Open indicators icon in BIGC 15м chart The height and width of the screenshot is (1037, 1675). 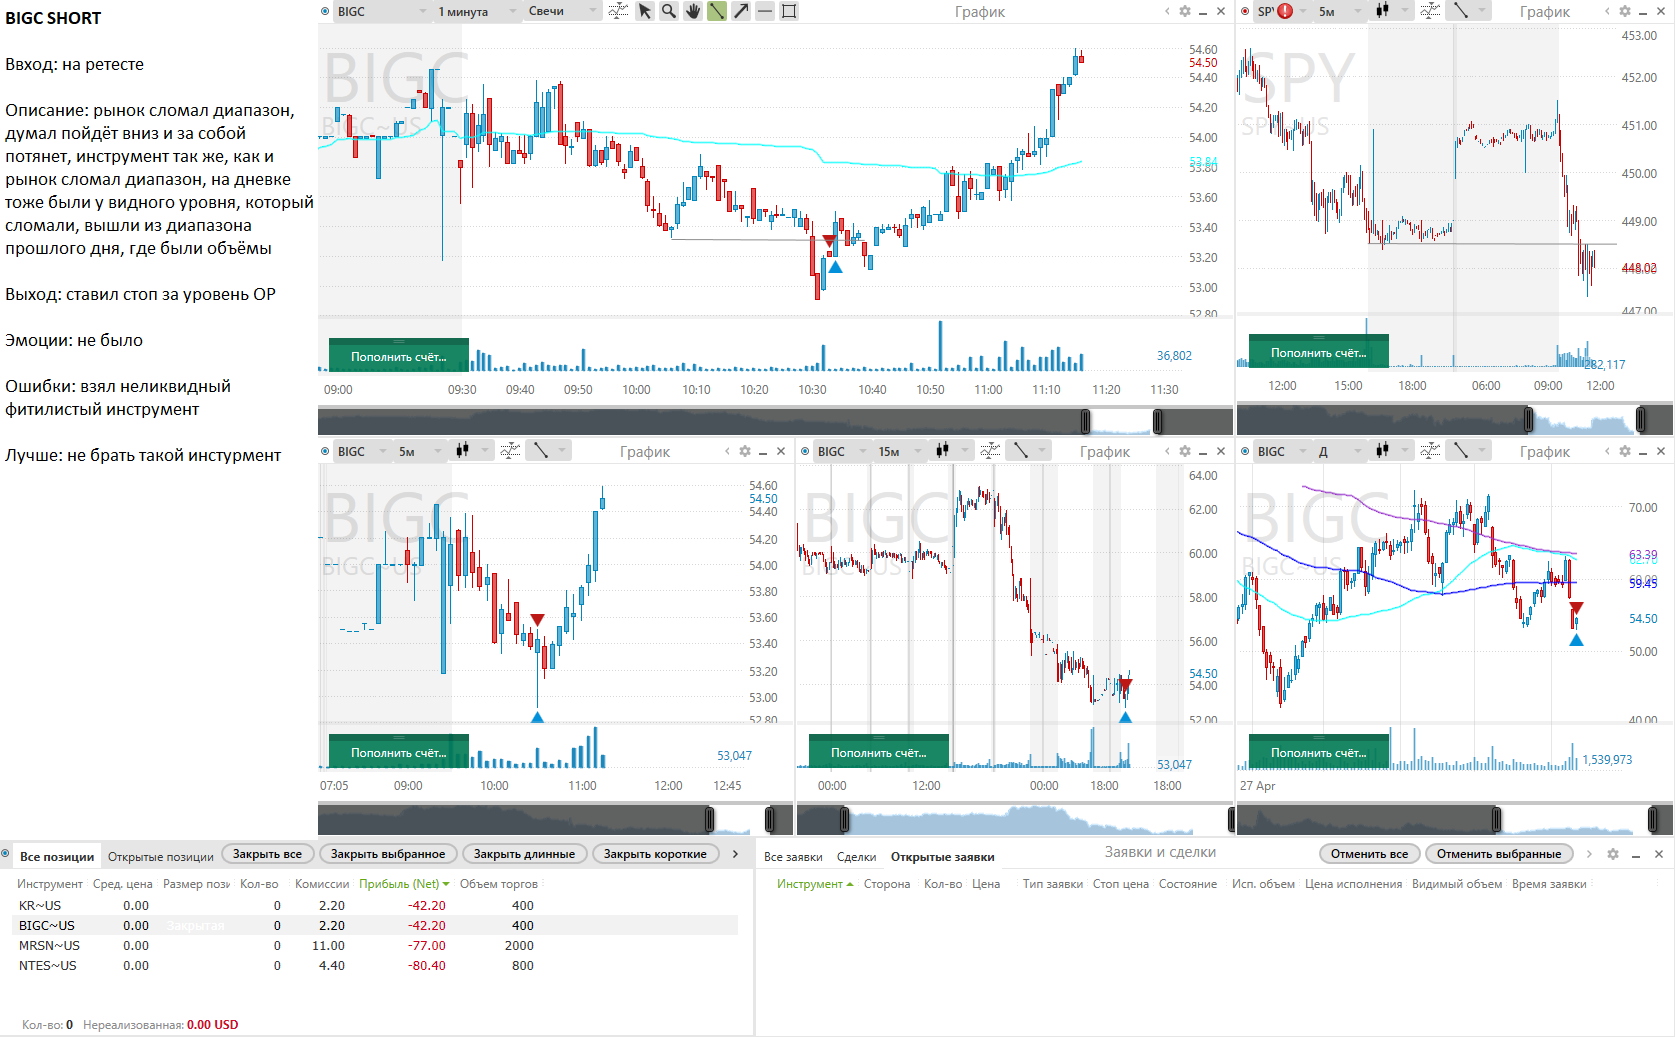(990, 451)
